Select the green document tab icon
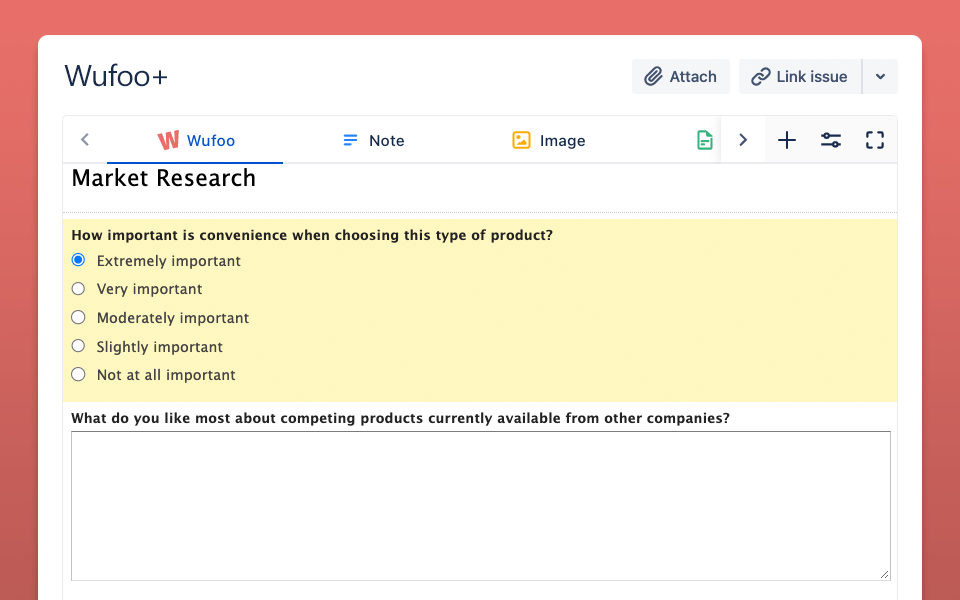The image size is (960, 600). [x=705, y=140]
